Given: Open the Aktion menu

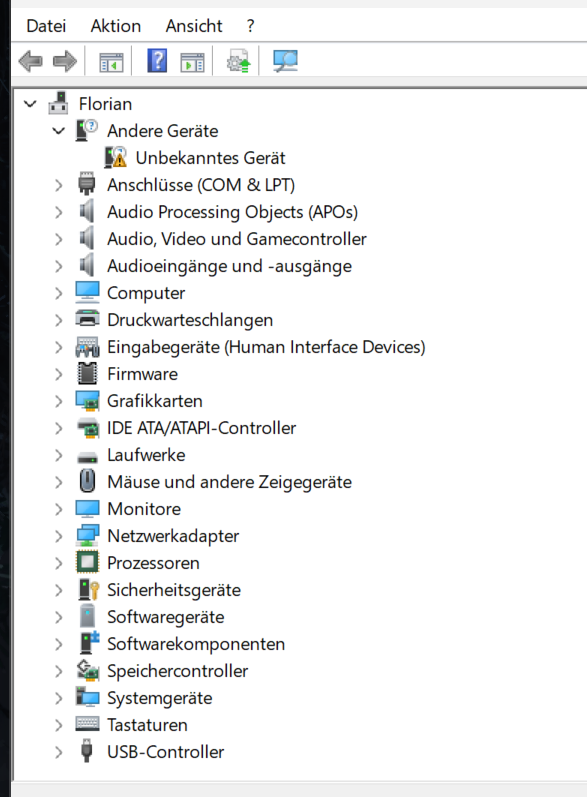Looking at the screenshot, I should point(115,25).
